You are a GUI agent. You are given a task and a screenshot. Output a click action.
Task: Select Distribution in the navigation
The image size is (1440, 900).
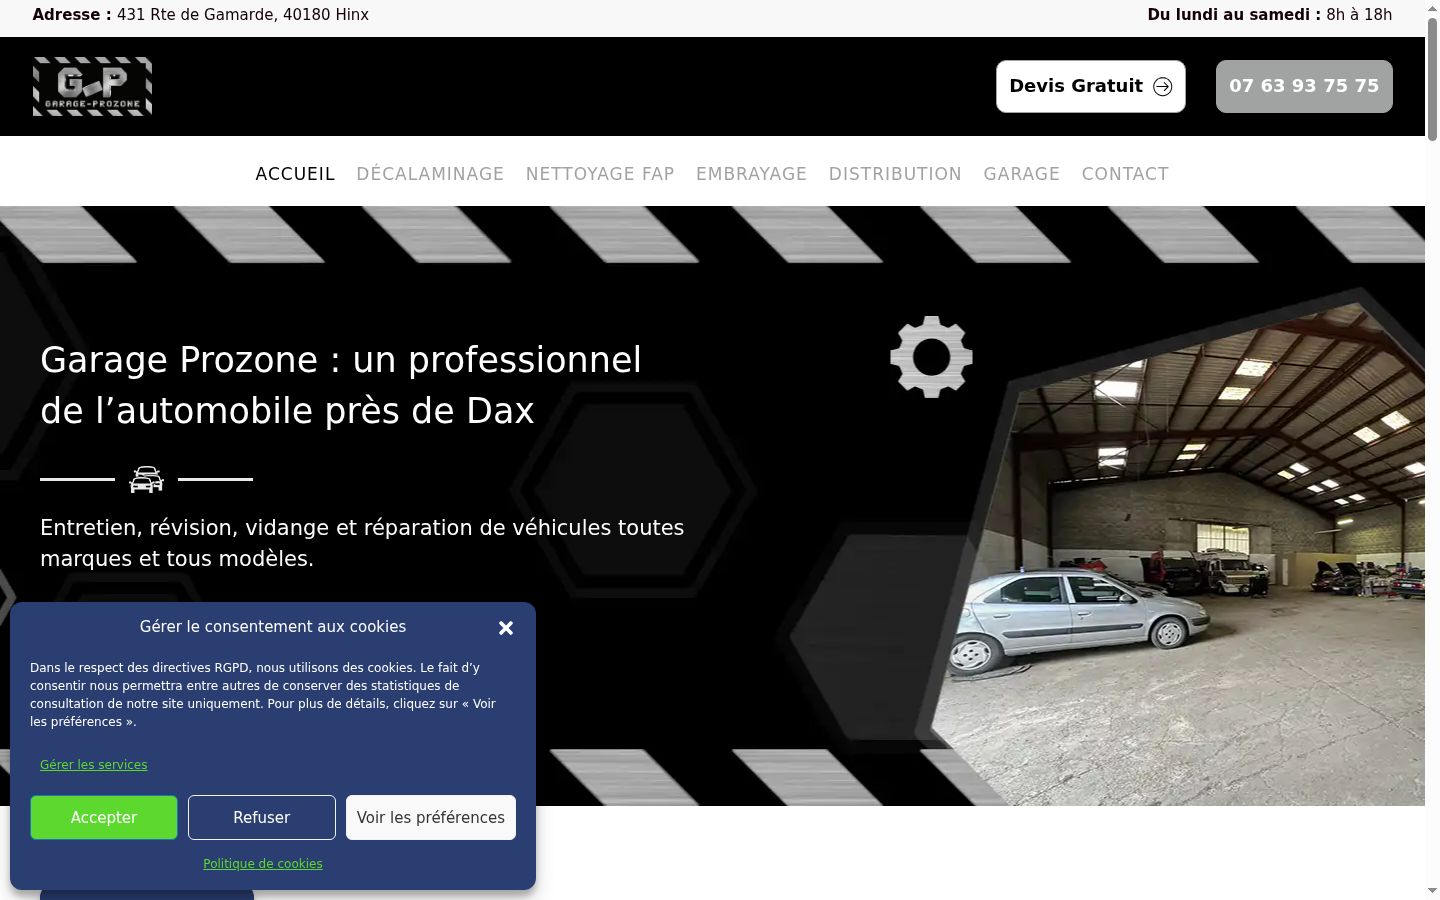point(895,174)
